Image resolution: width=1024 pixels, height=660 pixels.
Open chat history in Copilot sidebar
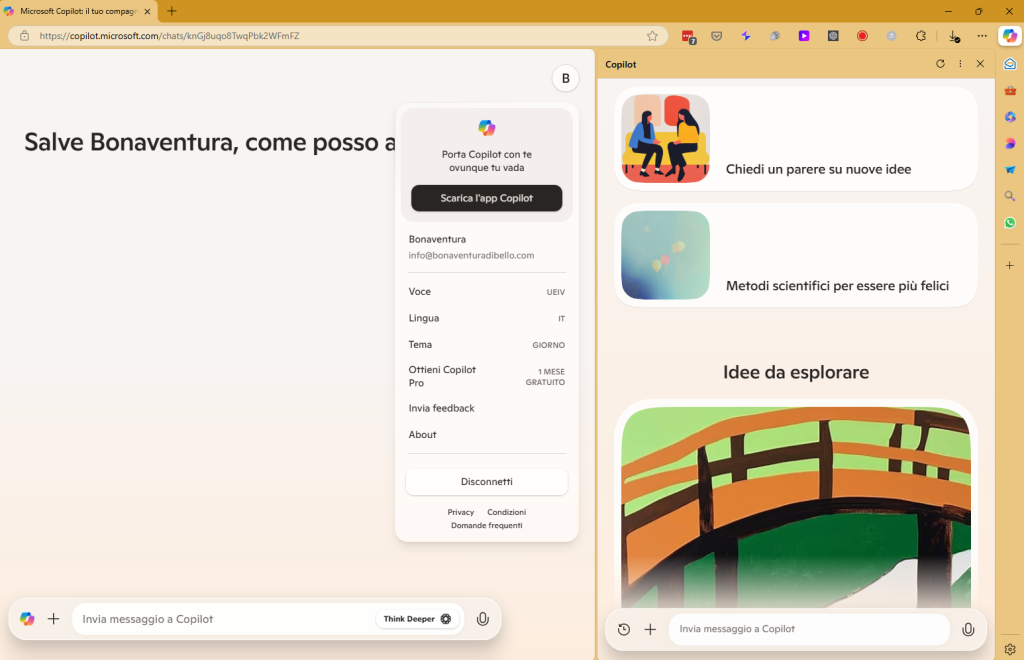[x=624, y=629]
